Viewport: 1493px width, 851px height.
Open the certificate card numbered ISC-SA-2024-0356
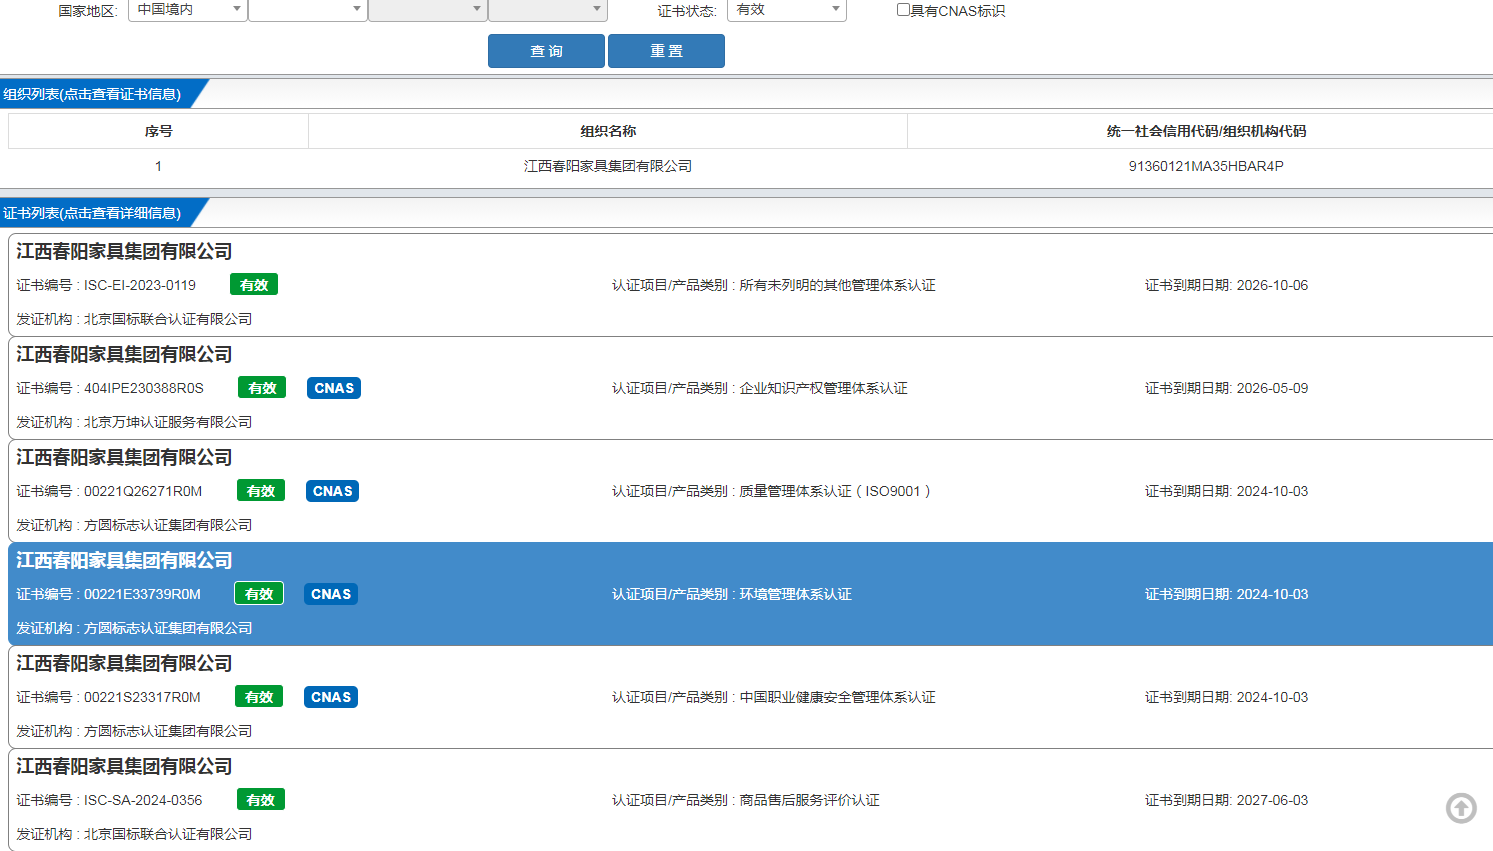(x=750, y=800)
